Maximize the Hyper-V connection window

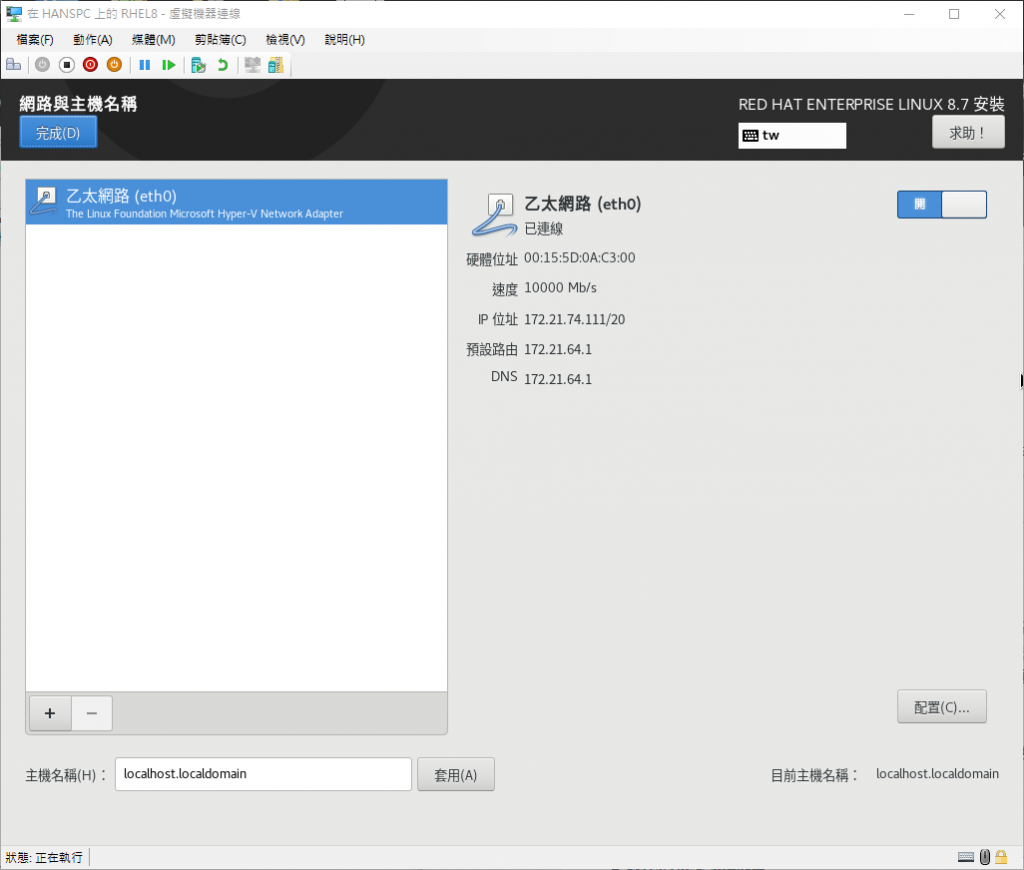954,14
